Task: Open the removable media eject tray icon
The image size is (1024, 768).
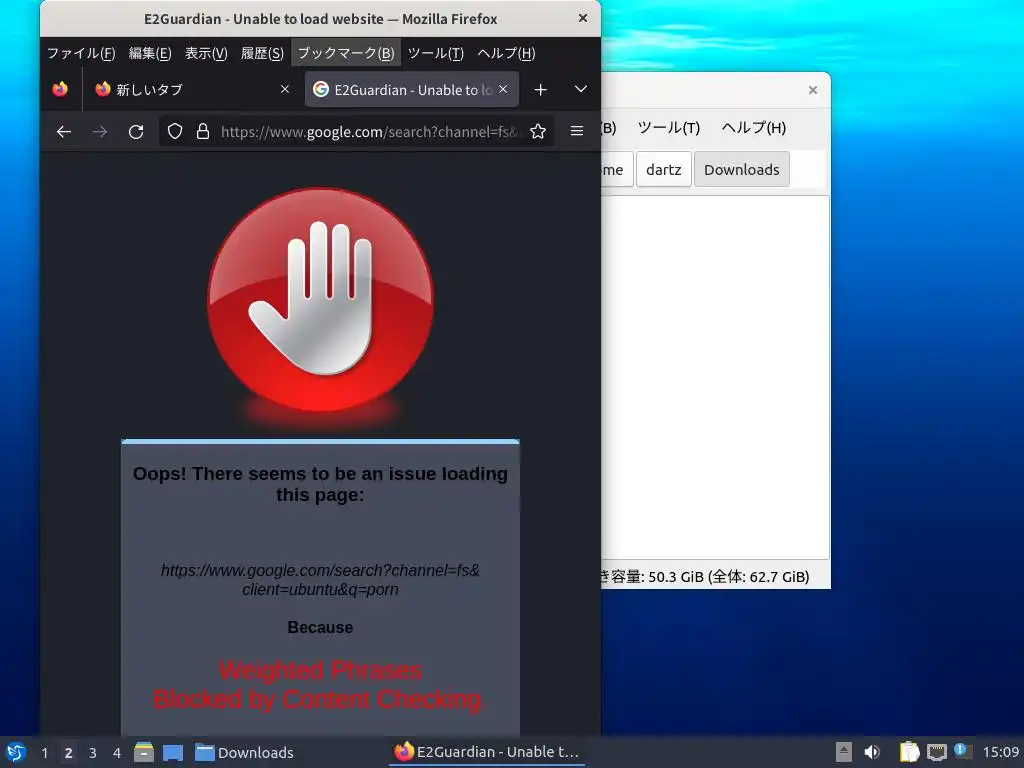Action: [x=844, y=752]
